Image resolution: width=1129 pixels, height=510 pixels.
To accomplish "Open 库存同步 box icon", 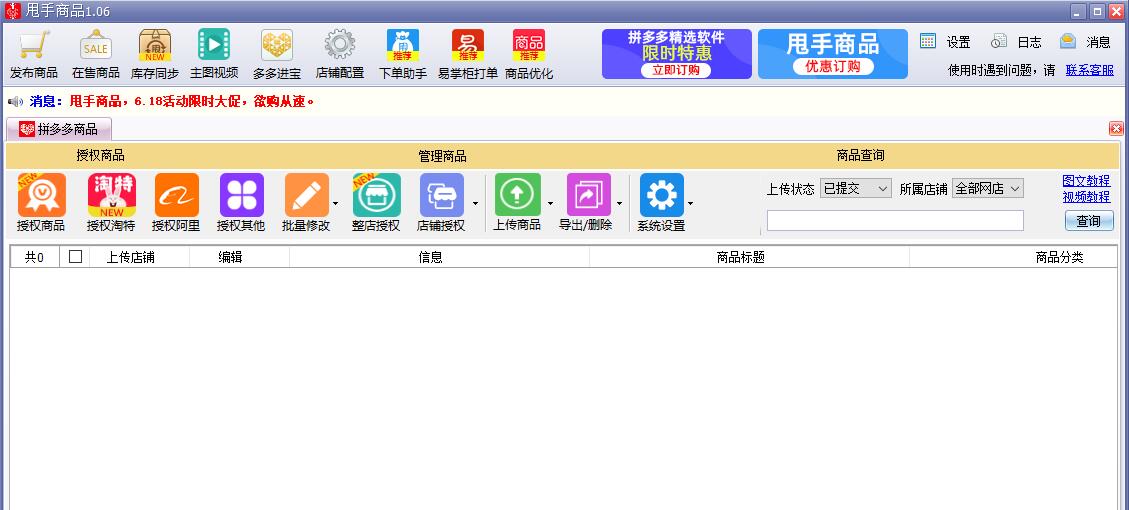I will click(155, 45).
